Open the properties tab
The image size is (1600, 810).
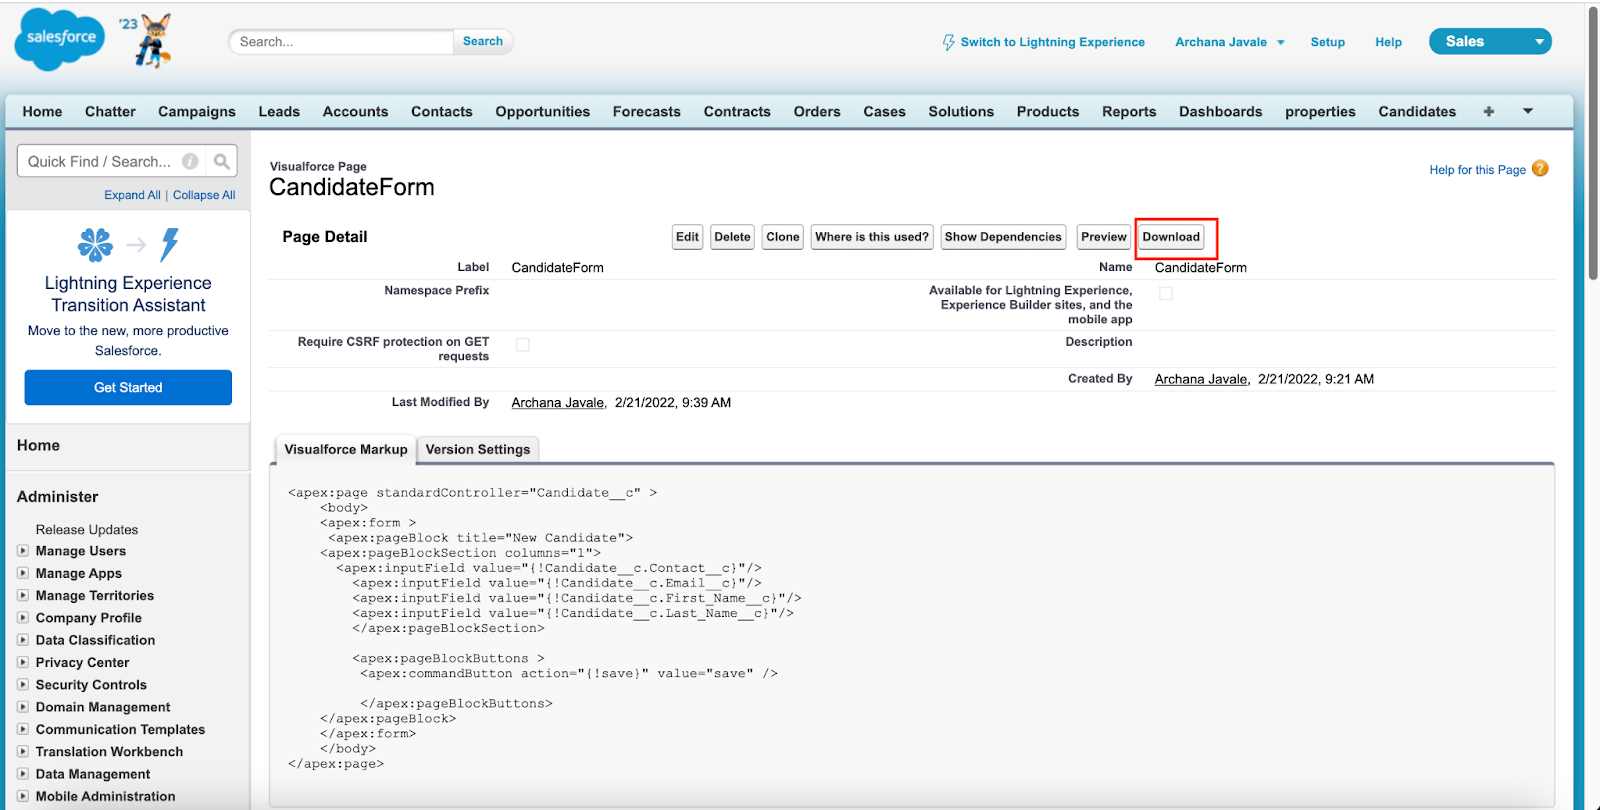click(x=1320, y=112)
